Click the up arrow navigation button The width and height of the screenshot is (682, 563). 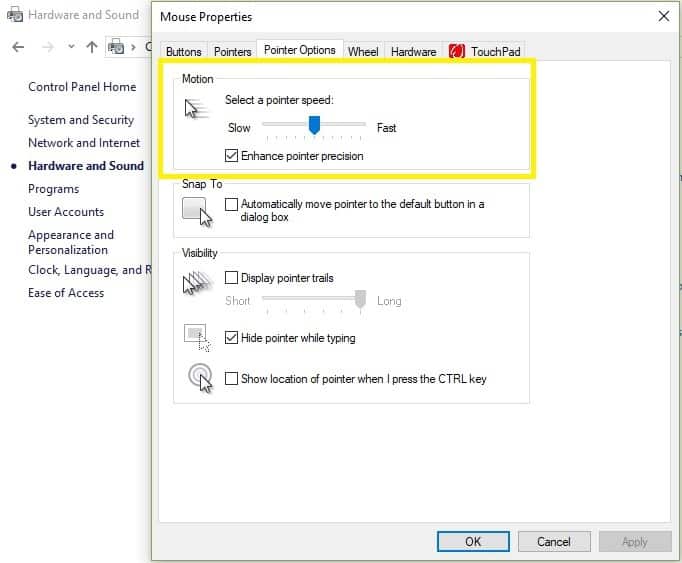[x=92, y=47]
